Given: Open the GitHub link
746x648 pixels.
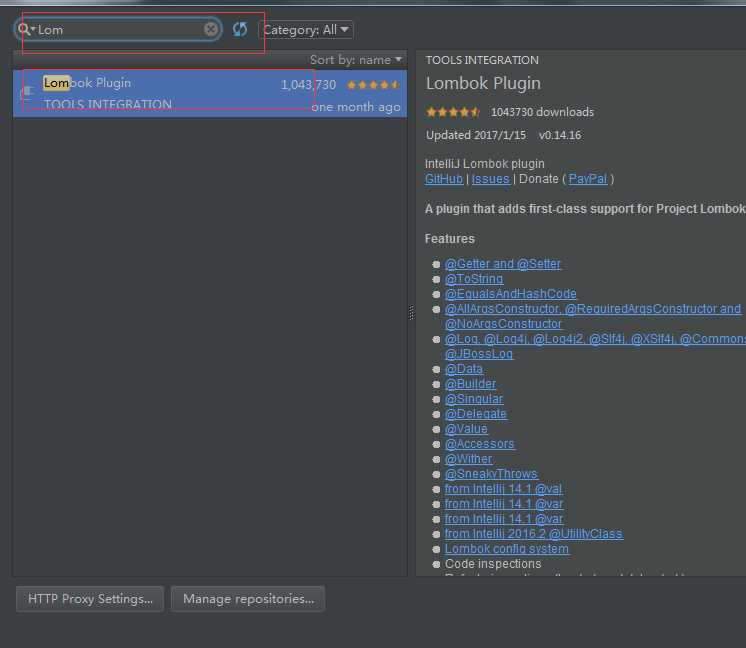Looking at the screenshot, I should (443, 179).
